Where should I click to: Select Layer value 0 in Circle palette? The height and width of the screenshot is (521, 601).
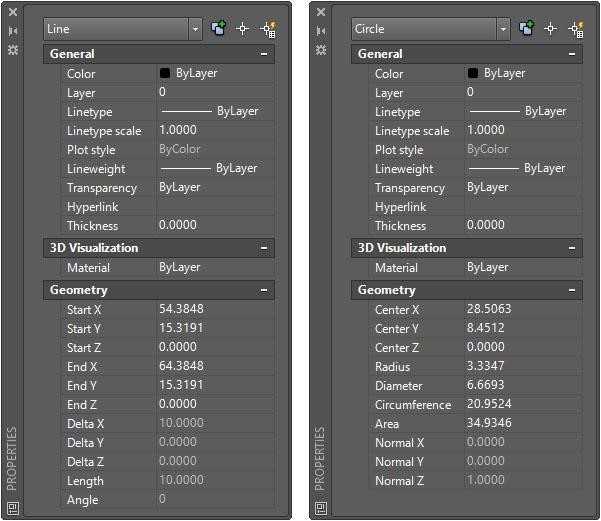524,92
